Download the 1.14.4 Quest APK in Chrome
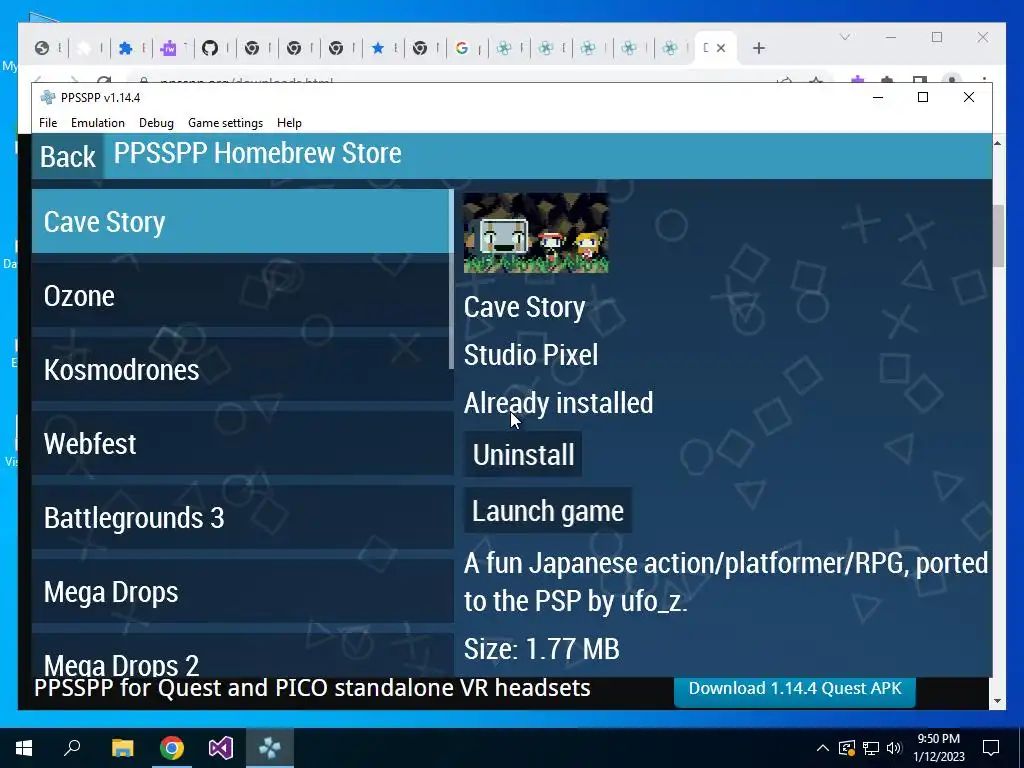This screenshot has width=1024, height=768. click(x=794, y=689)
